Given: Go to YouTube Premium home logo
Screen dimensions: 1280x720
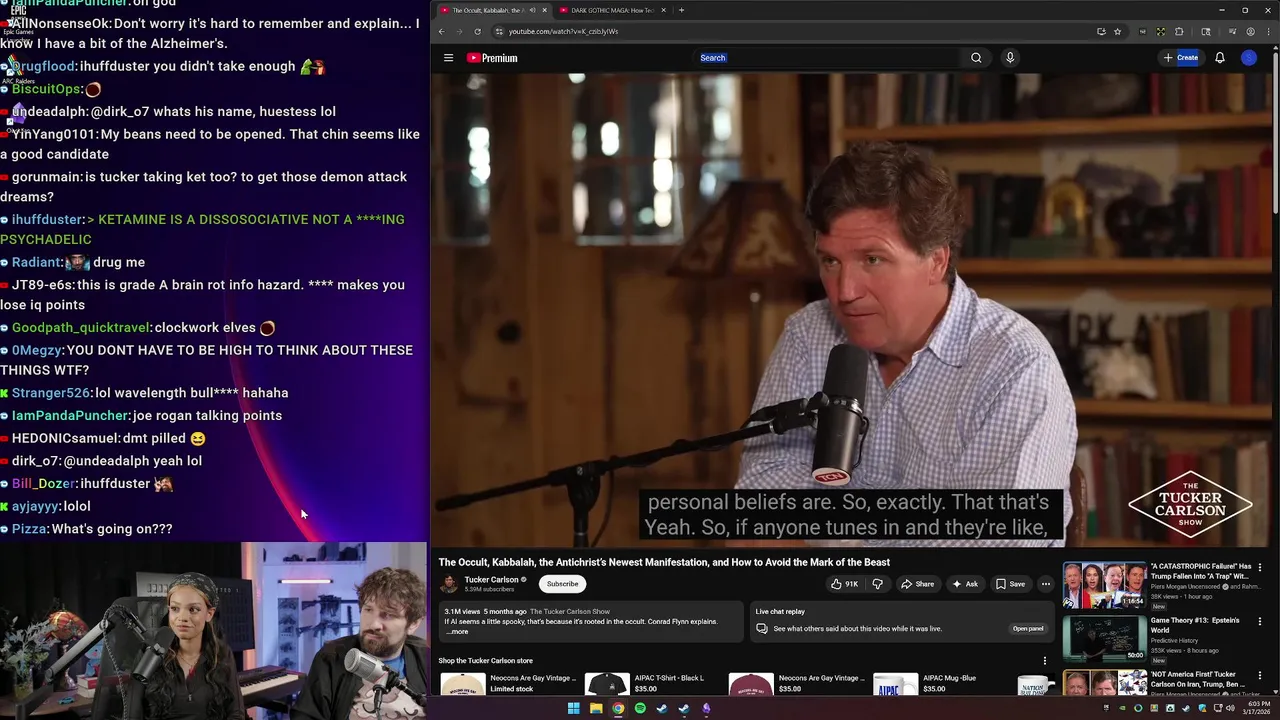Looking at the screenshot, I should (x=492, y=58).
